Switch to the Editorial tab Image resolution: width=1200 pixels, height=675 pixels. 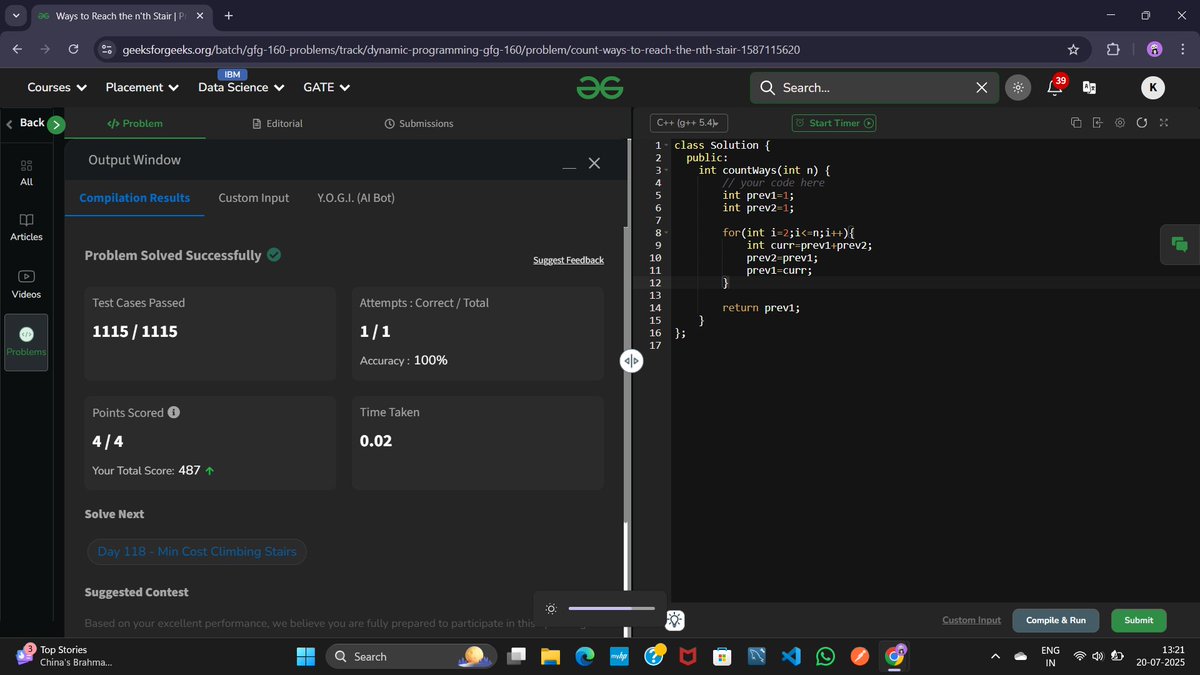pyautogui.click(x=277, y=123)
